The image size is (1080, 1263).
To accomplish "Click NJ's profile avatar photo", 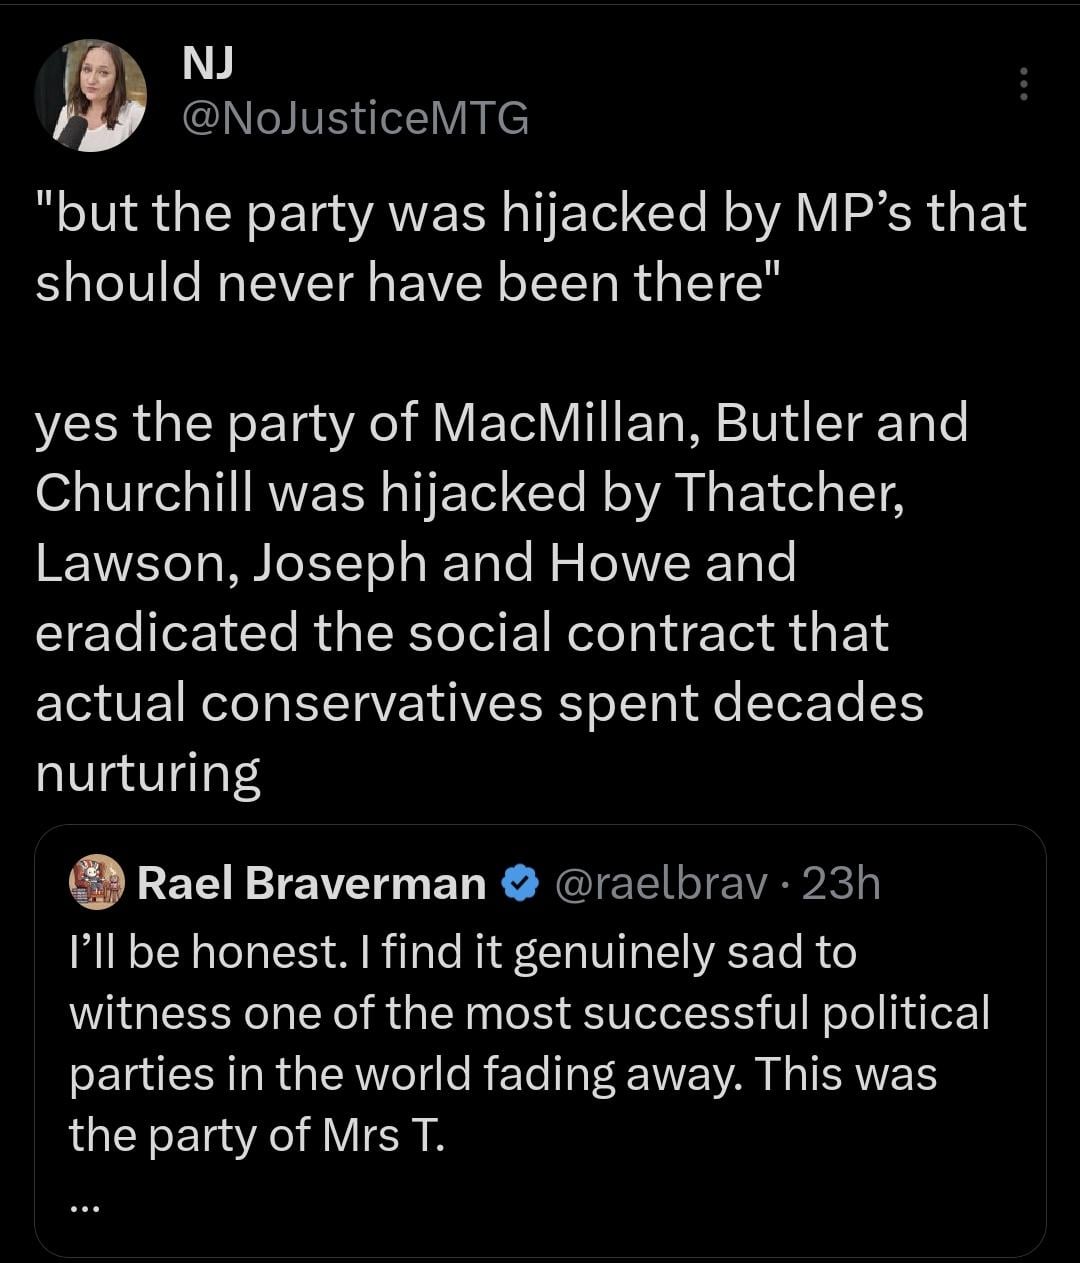I will (91, 96).
